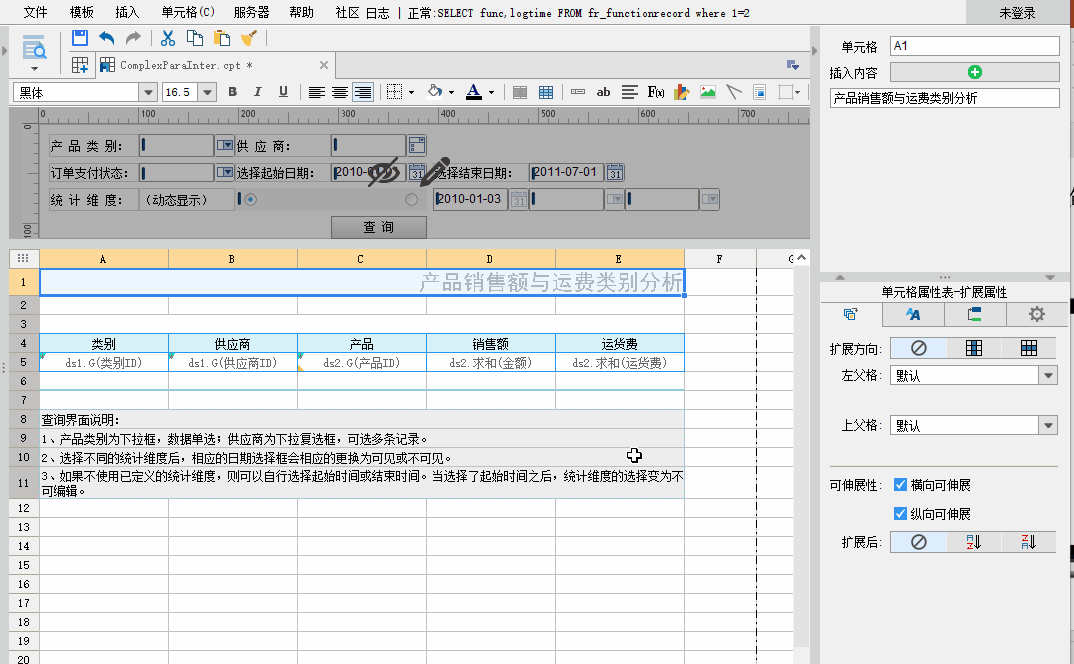Insert a slope line in cell

pos(734,92)
